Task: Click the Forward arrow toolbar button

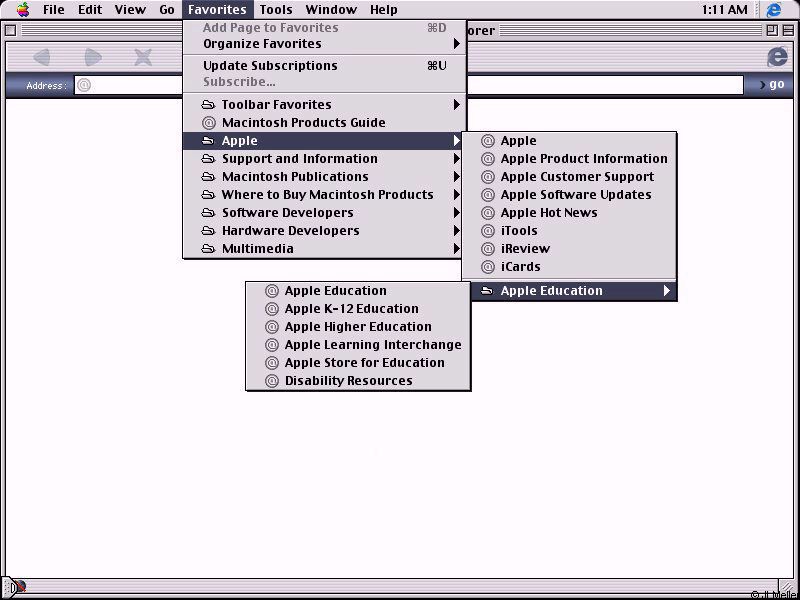Action: (93, 57)
